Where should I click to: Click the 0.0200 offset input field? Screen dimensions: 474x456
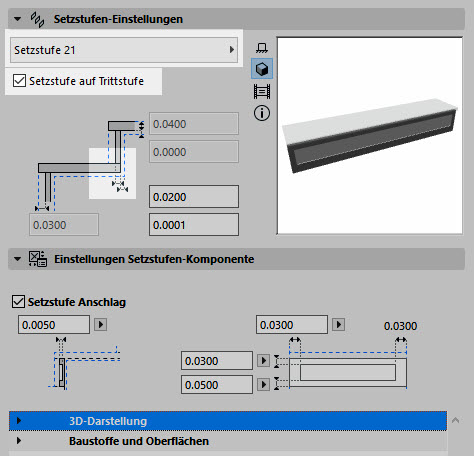(194, 197)
